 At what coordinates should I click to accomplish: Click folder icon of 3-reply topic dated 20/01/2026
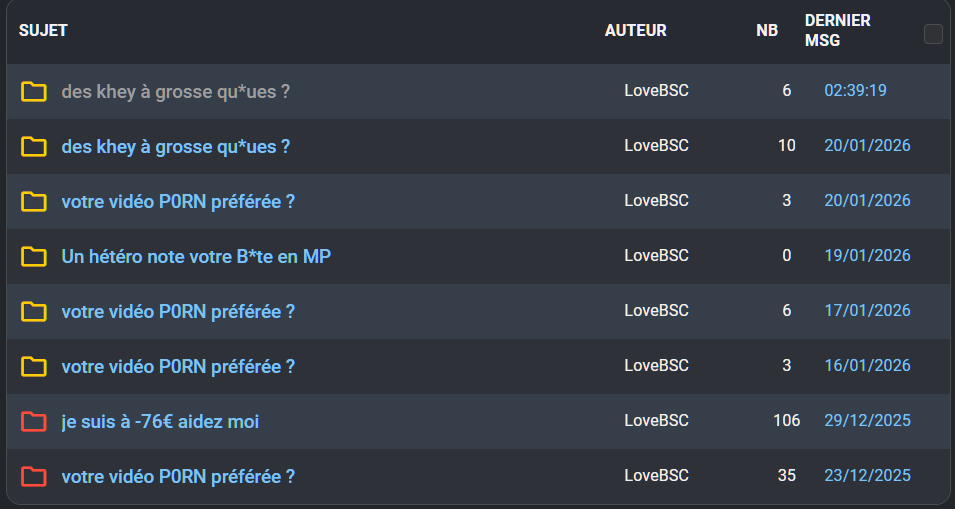[x=34, y=202]
